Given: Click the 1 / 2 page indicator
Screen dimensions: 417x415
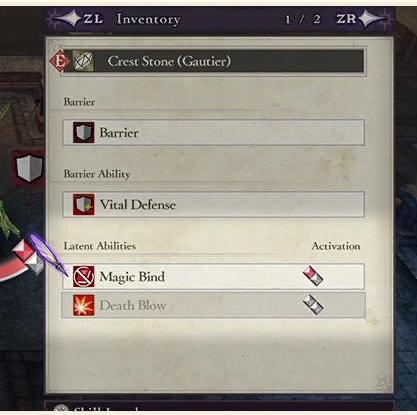Looking at the screenshot, I should coord(303,19).
